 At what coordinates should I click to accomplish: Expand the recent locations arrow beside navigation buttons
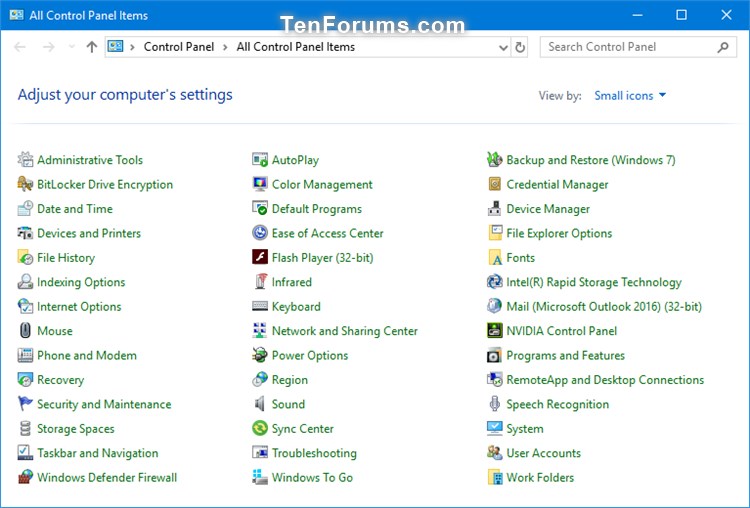coord(72,47)
